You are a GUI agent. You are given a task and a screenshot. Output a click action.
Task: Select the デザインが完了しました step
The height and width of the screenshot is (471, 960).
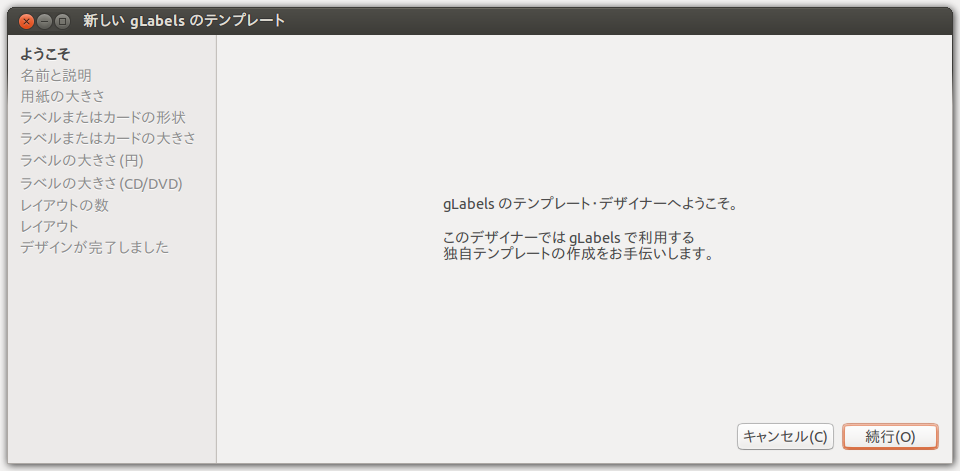pos(94,247)
